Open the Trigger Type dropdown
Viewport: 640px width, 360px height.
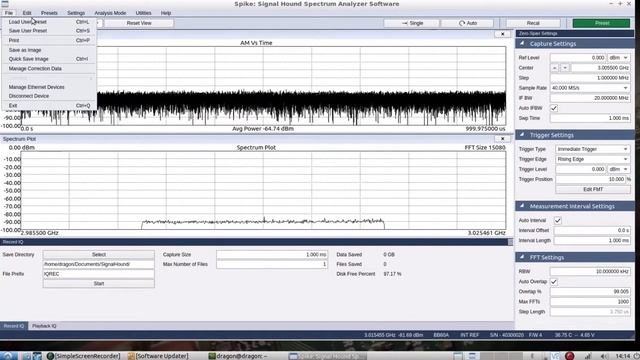point(593,149)
